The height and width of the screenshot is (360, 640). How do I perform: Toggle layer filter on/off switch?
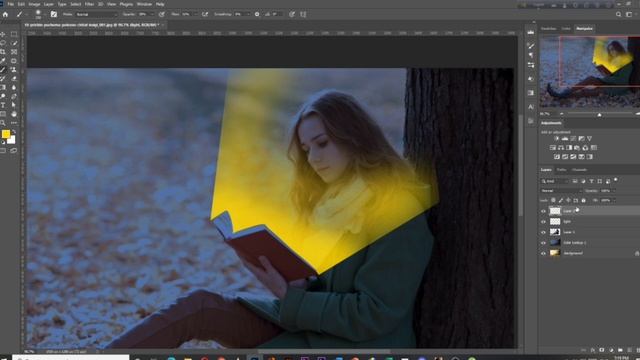coord(616,180)
